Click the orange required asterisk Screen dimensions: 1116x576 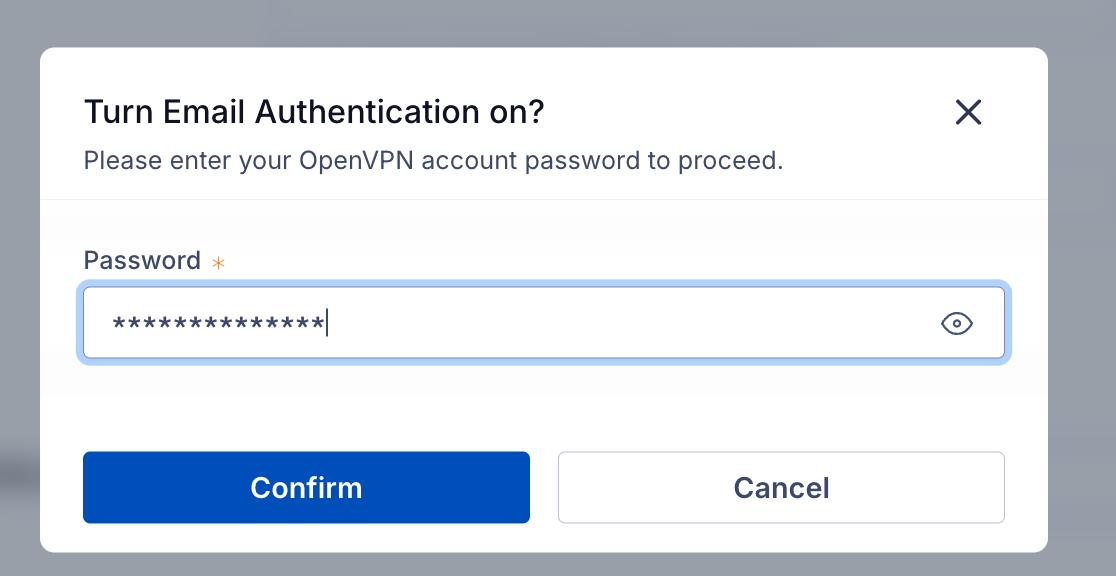pos(219,263)
